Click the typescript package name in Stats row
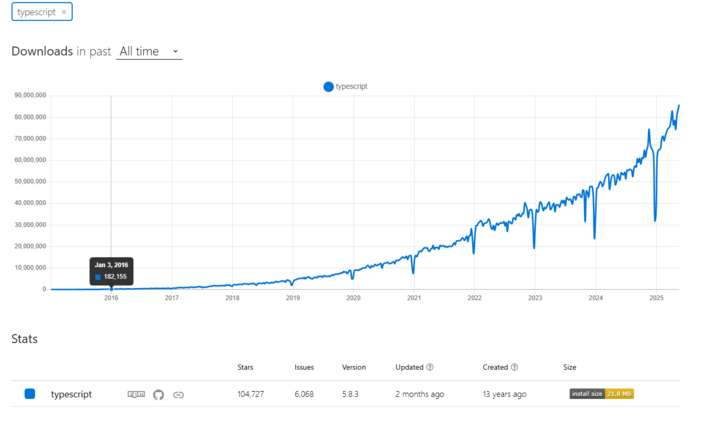 71,394
